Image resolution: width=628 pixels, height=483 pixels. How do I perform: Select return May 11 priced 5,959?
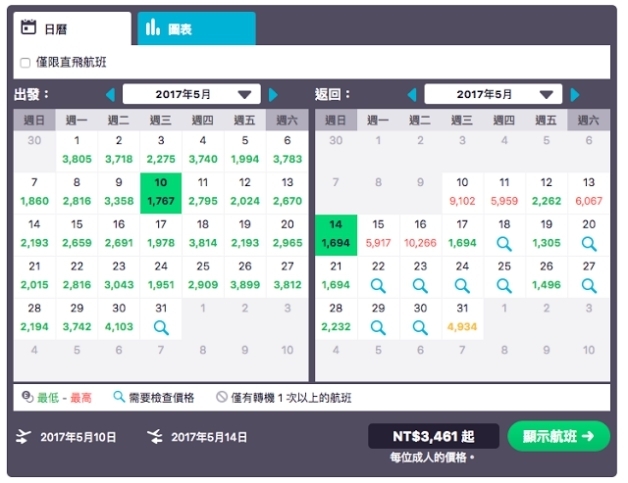[504, 193]
